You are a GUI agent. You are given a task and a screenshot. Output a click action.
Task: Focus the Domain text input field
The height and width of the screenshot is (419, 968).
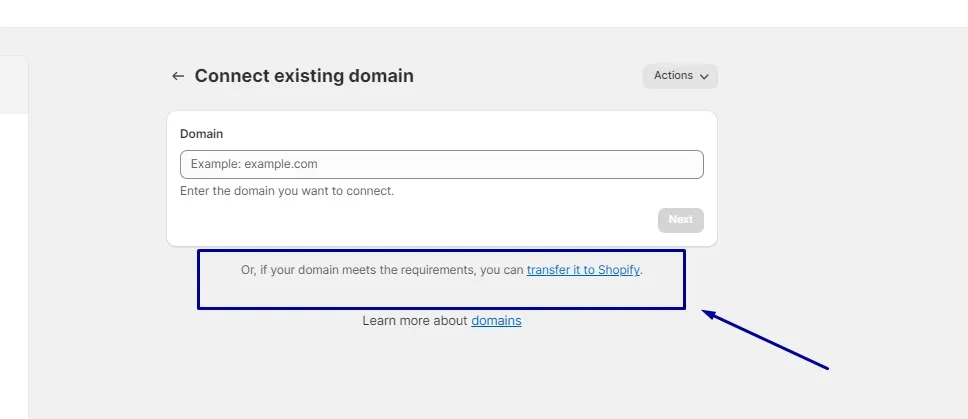point(441,164)
